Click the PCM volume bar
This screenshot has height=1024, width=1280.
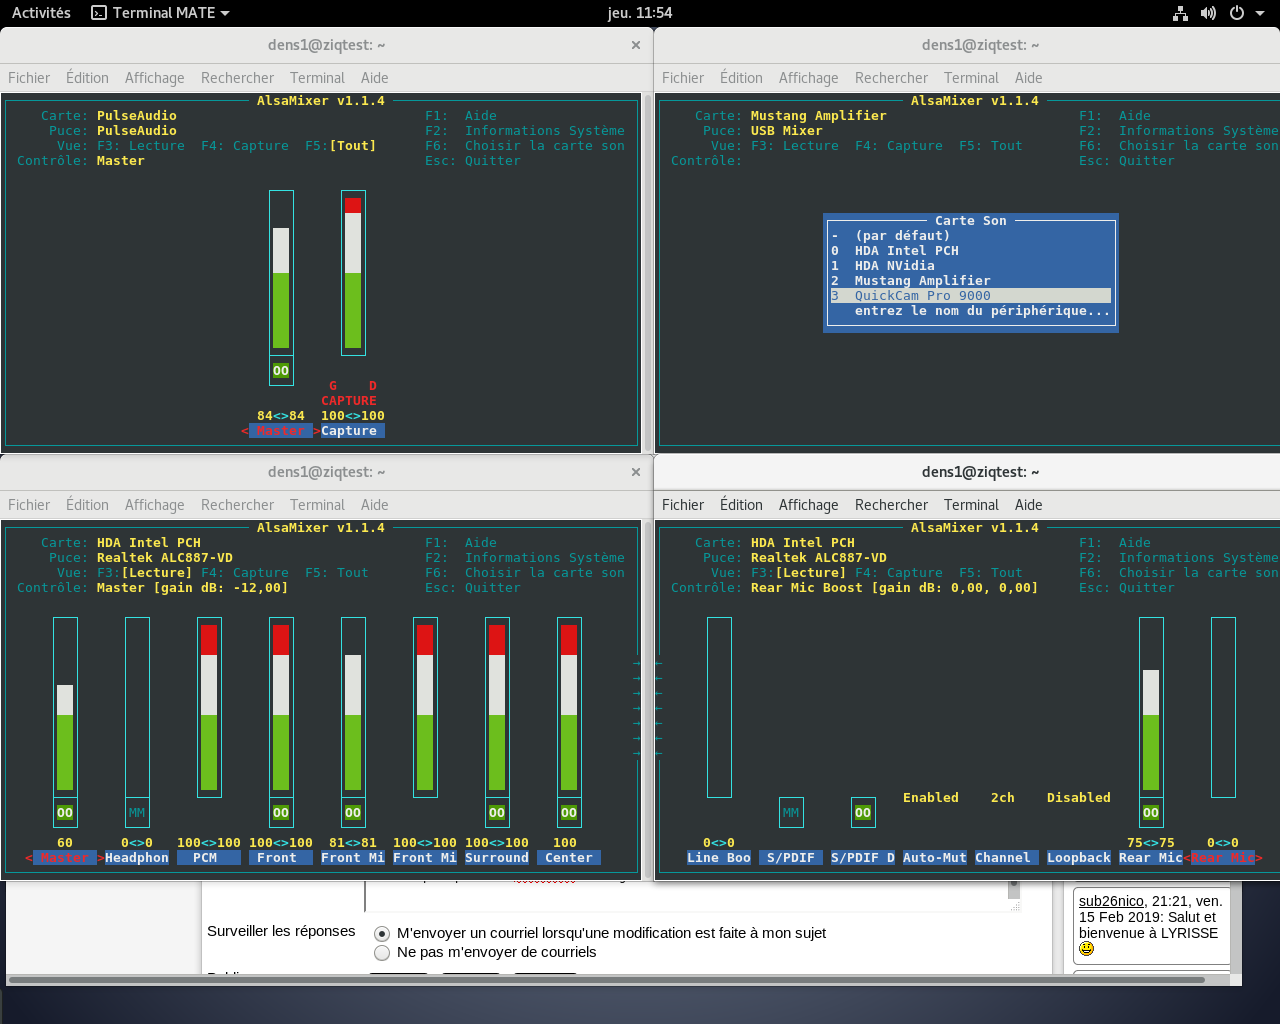pyautogui.click(x=209, y=707)
